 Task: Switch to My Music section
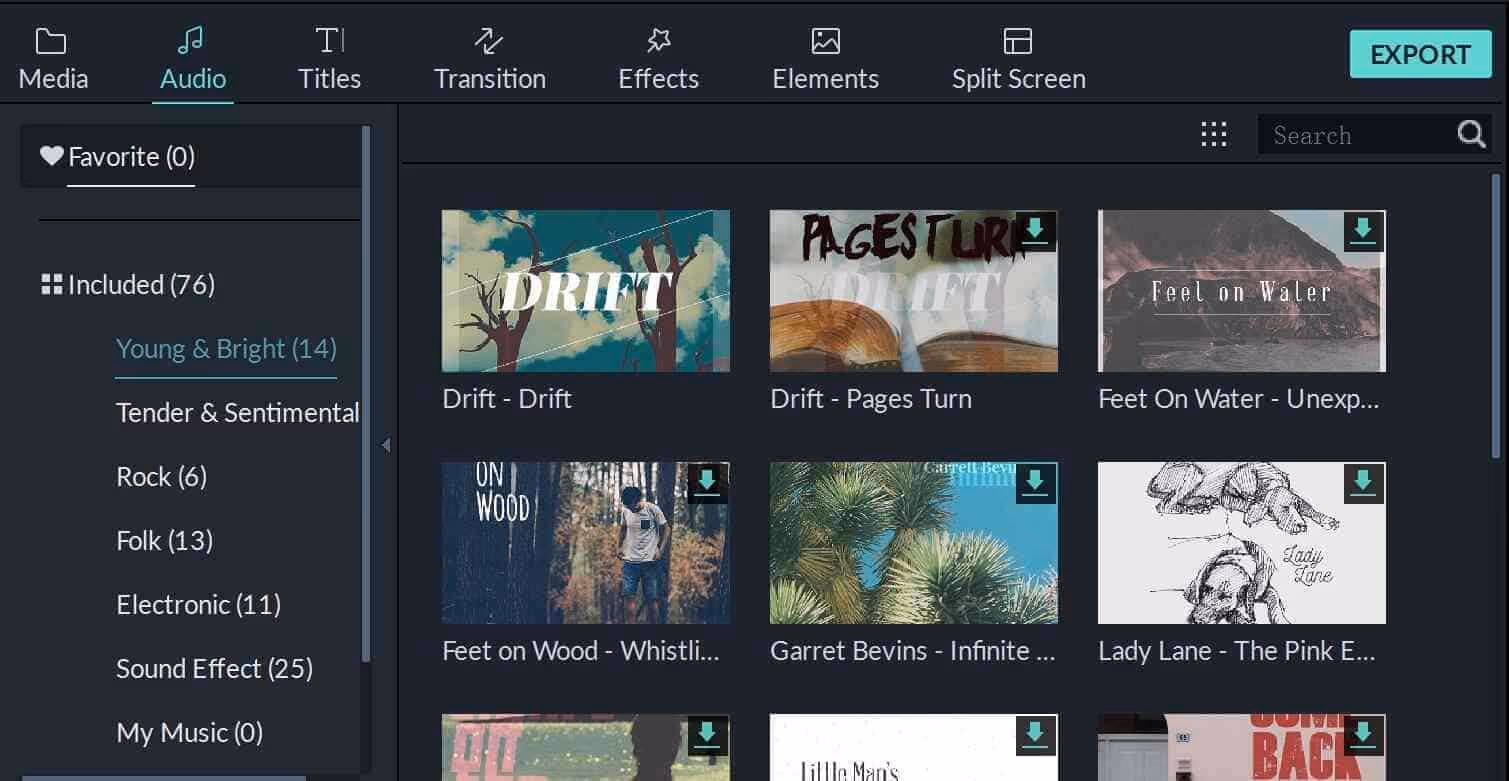click(x=188, y=733)
